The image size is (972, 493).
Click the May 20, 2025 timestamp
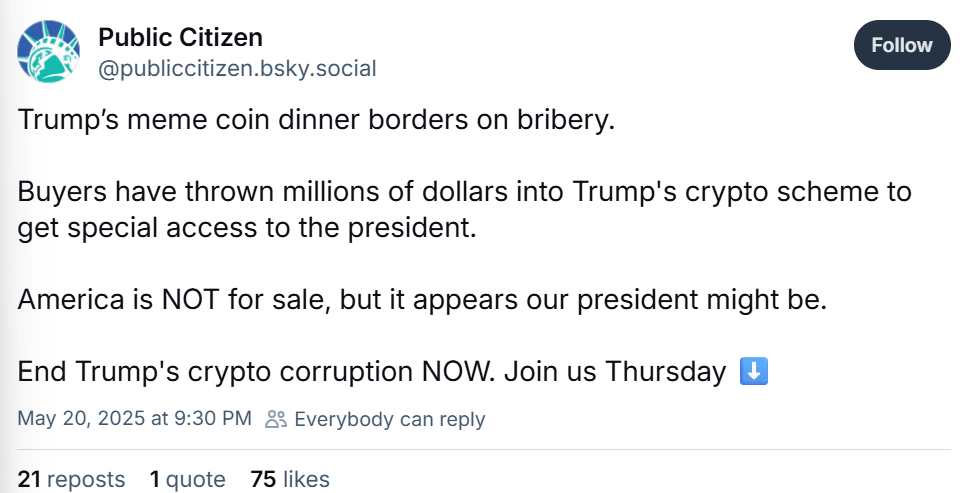pyautogui.click(x=135, y=419)
